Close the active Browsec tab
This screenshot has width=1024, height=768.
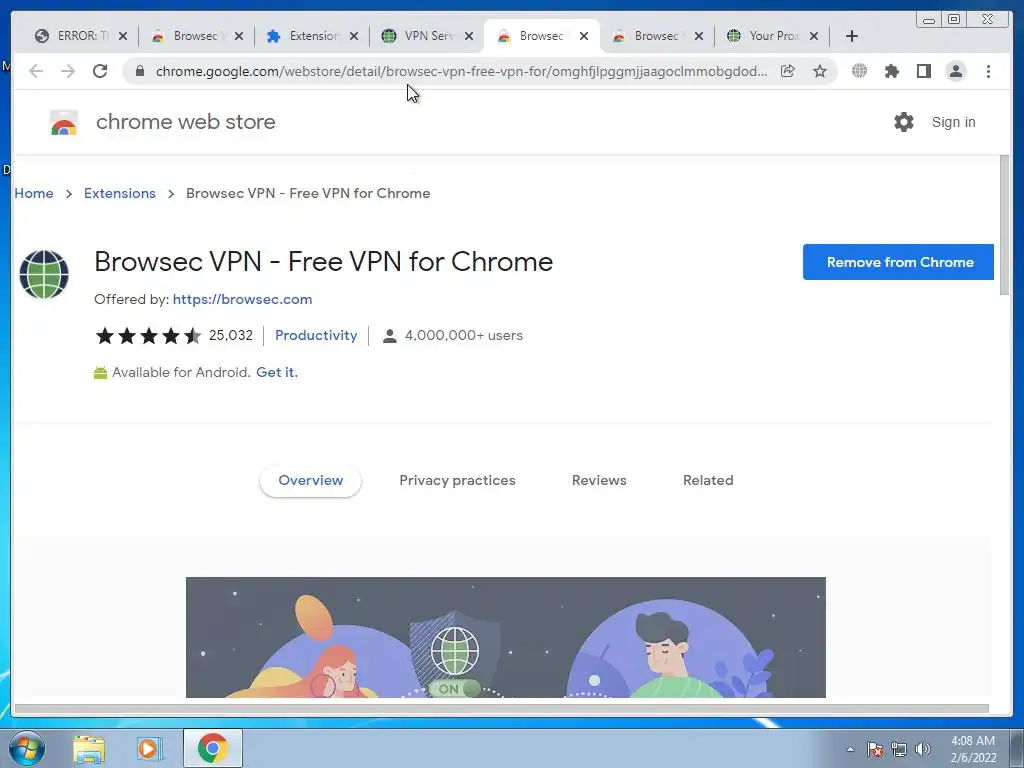click(584, 36)
